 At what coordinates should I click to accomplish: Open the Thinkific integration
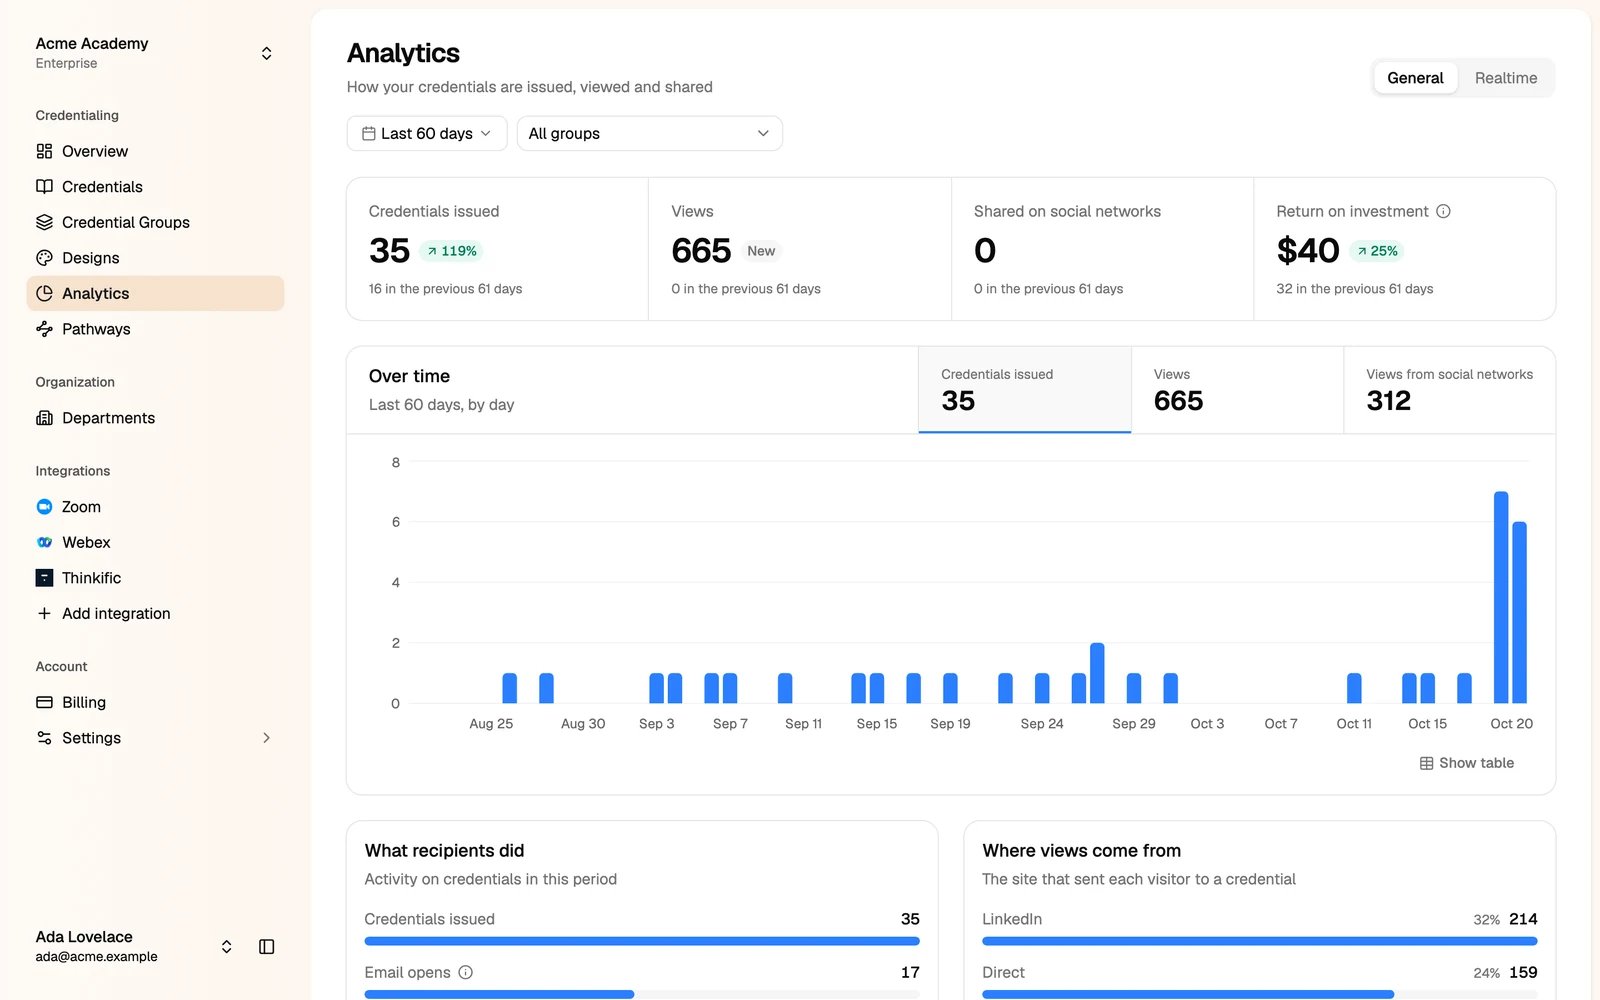click(x=155, y=578)
